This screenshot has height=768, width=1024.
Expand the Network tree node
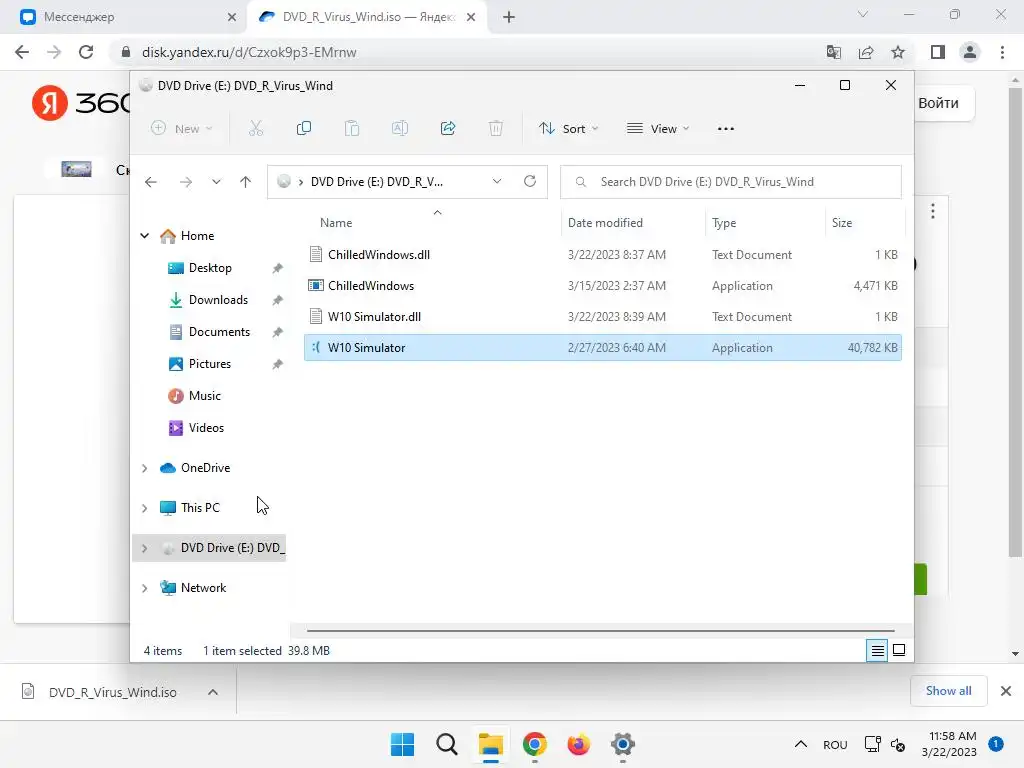click(145, 588)
